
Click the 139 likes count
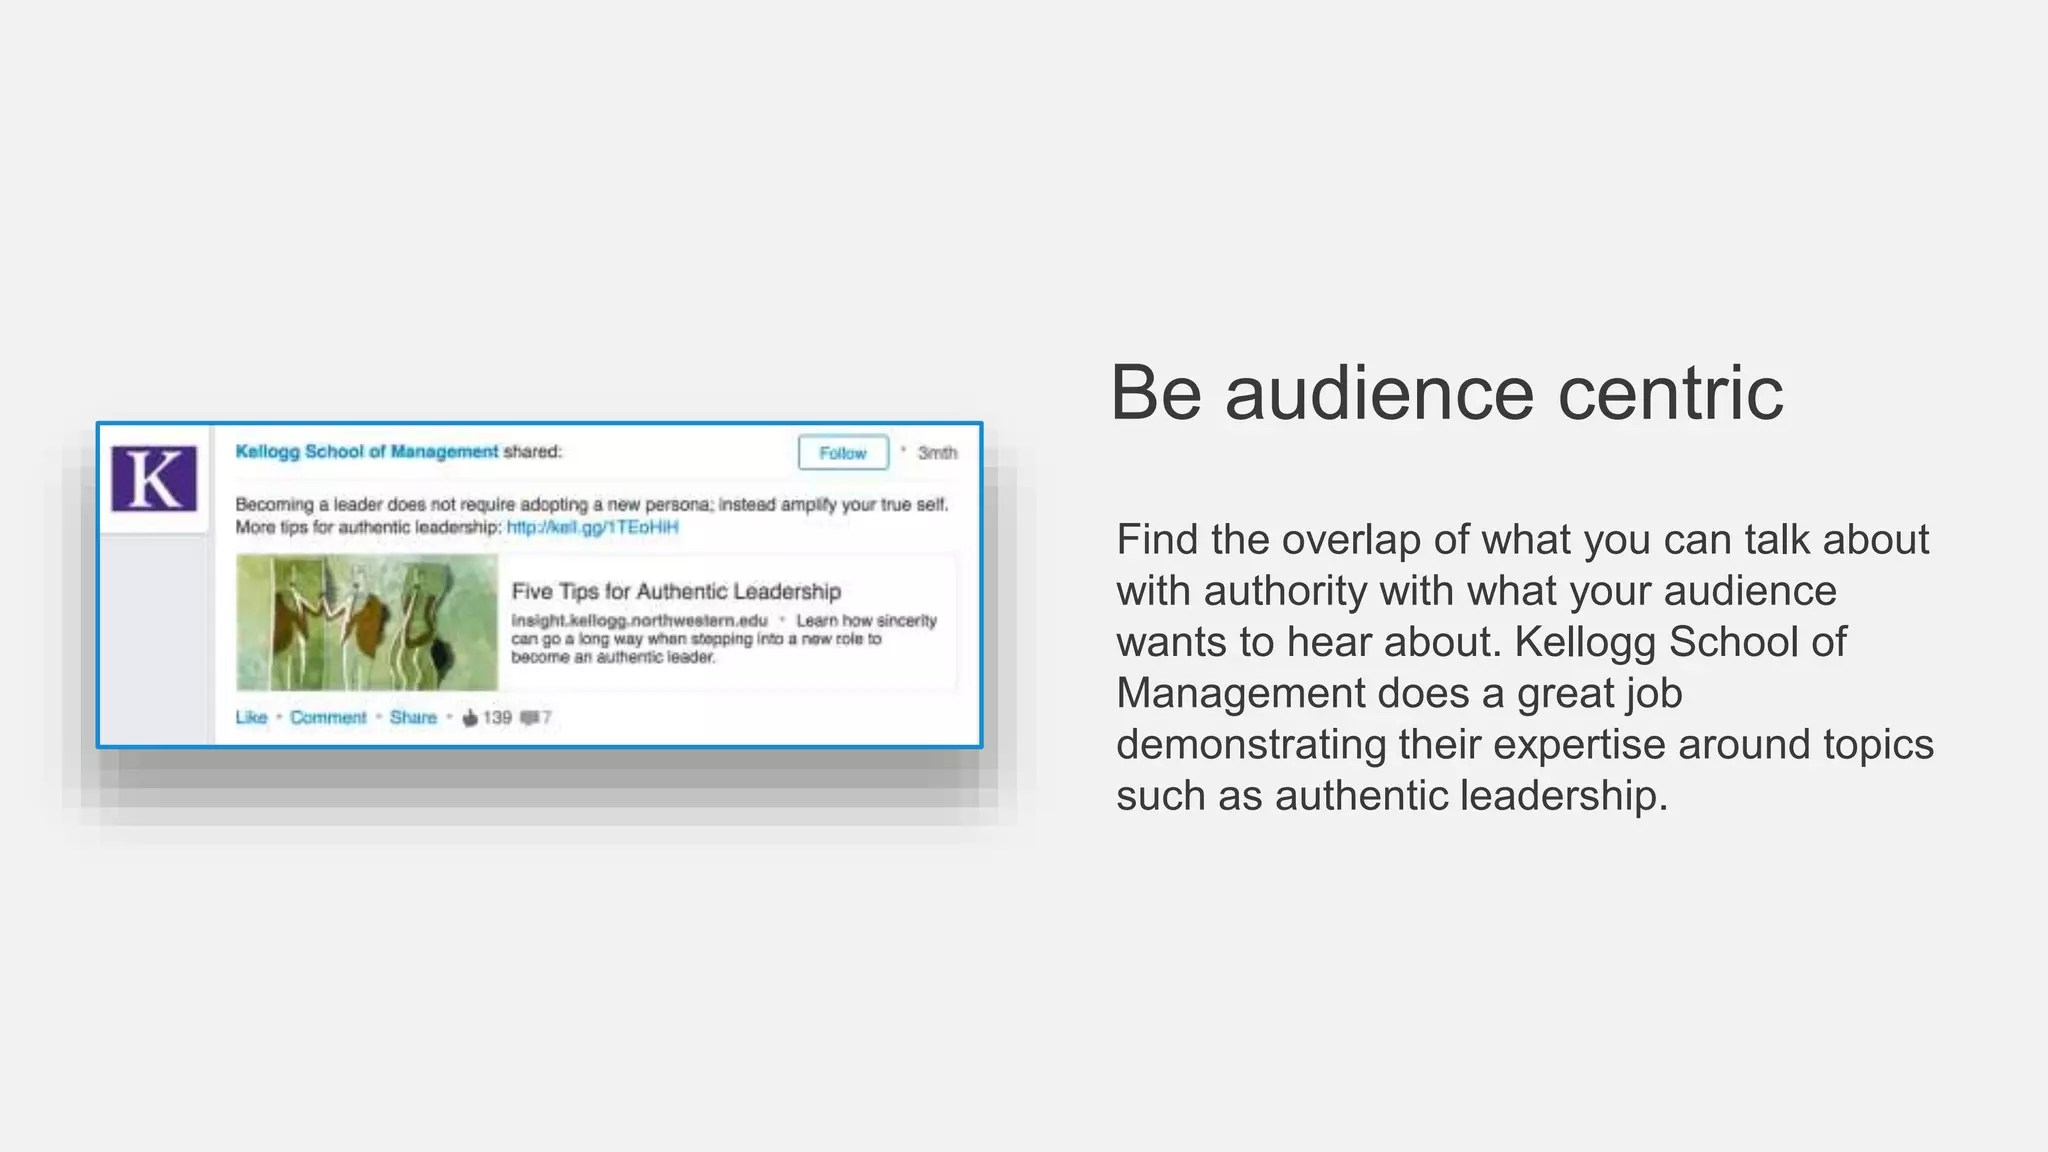click(x=497, y=718)
